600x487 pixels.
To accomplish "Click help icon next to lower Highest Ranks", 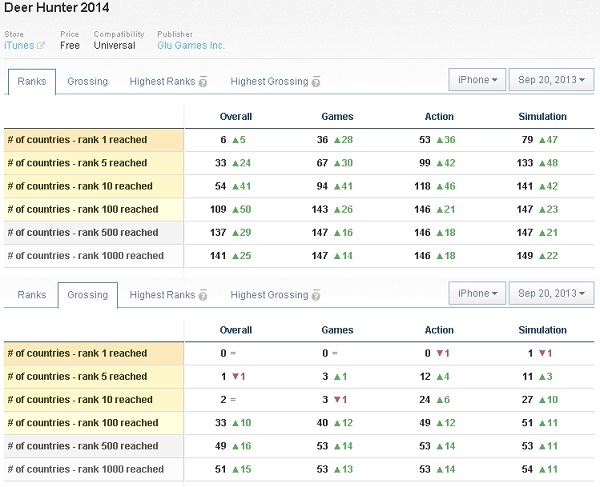I will click(x=203, y=295).
